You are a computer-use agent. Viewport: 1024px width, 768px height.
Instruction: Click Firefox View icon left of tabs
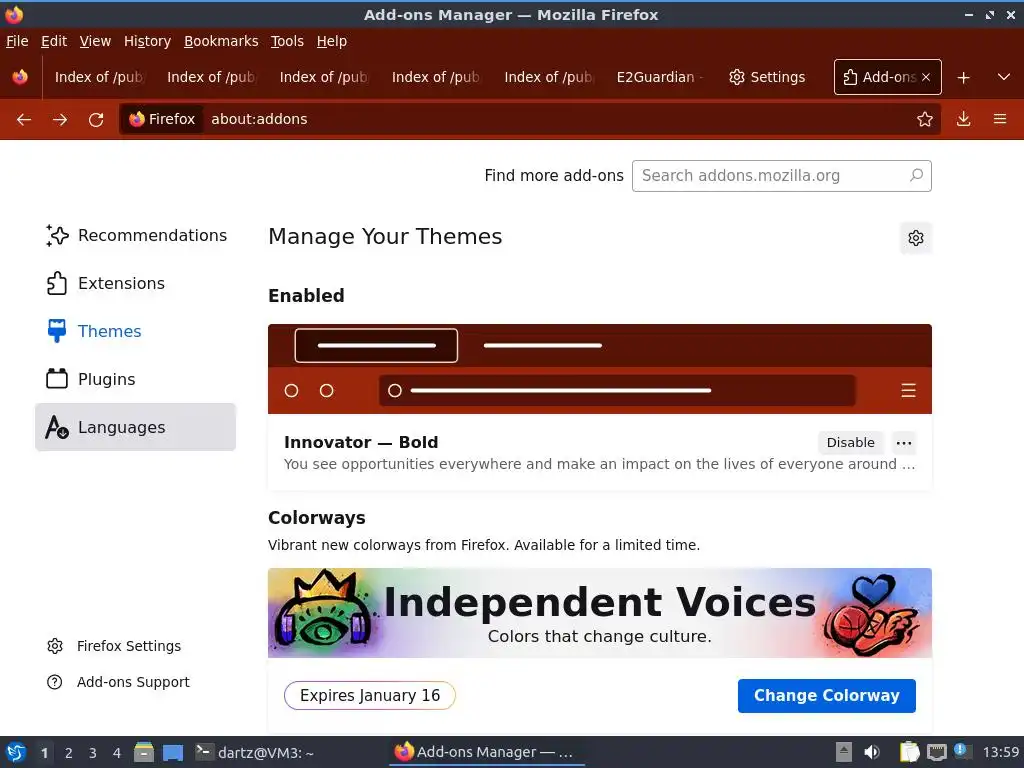point(20,77)
